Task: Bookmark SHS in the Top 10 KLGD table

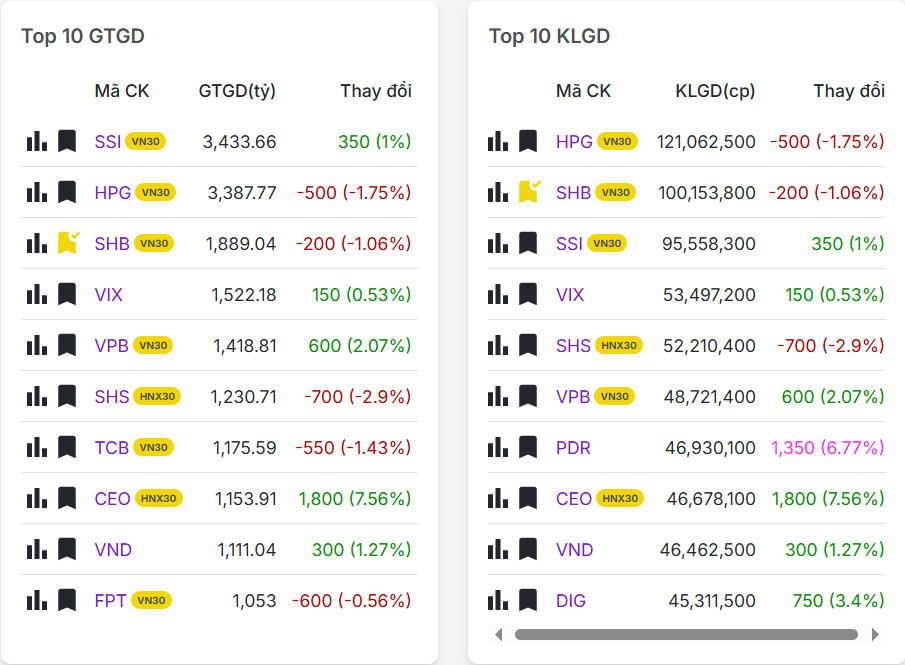Action: coord(528,345)
